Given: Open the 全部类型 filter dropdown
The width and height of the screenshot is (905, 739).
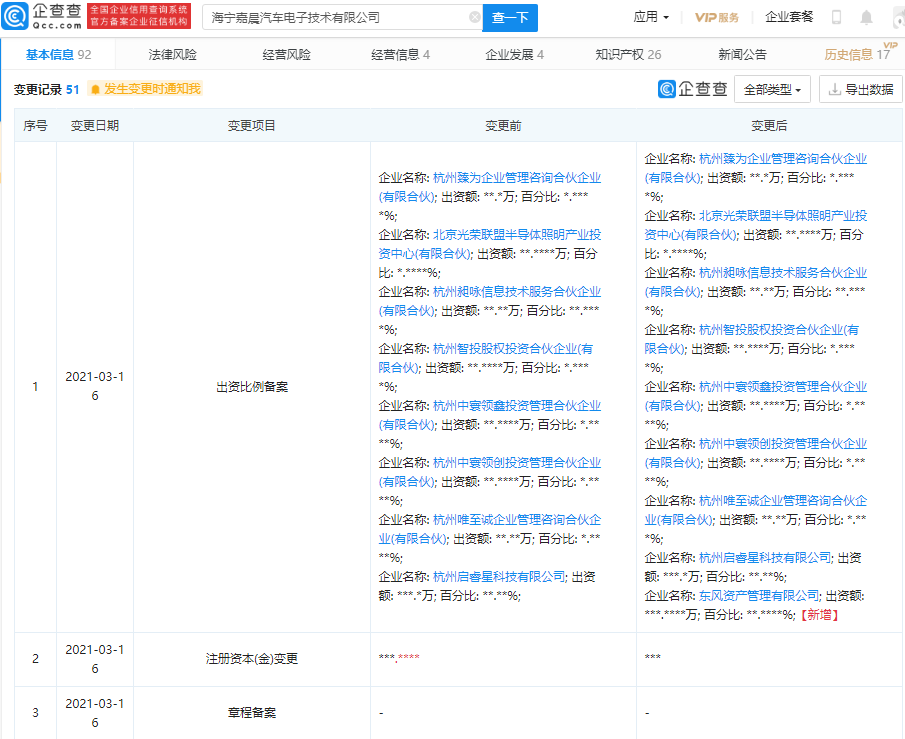Looking at the screenshot, I should click(x=772, y=89).
